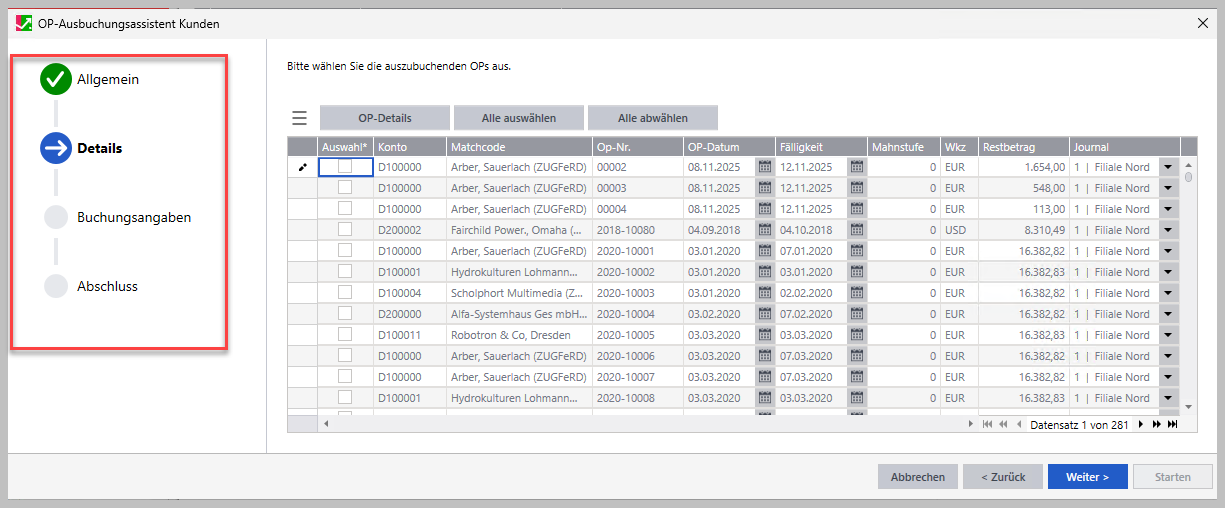Tick Auswahl checkbox for OP 00002
Screen dimensions: 1225x508
[x=345, y=167]
